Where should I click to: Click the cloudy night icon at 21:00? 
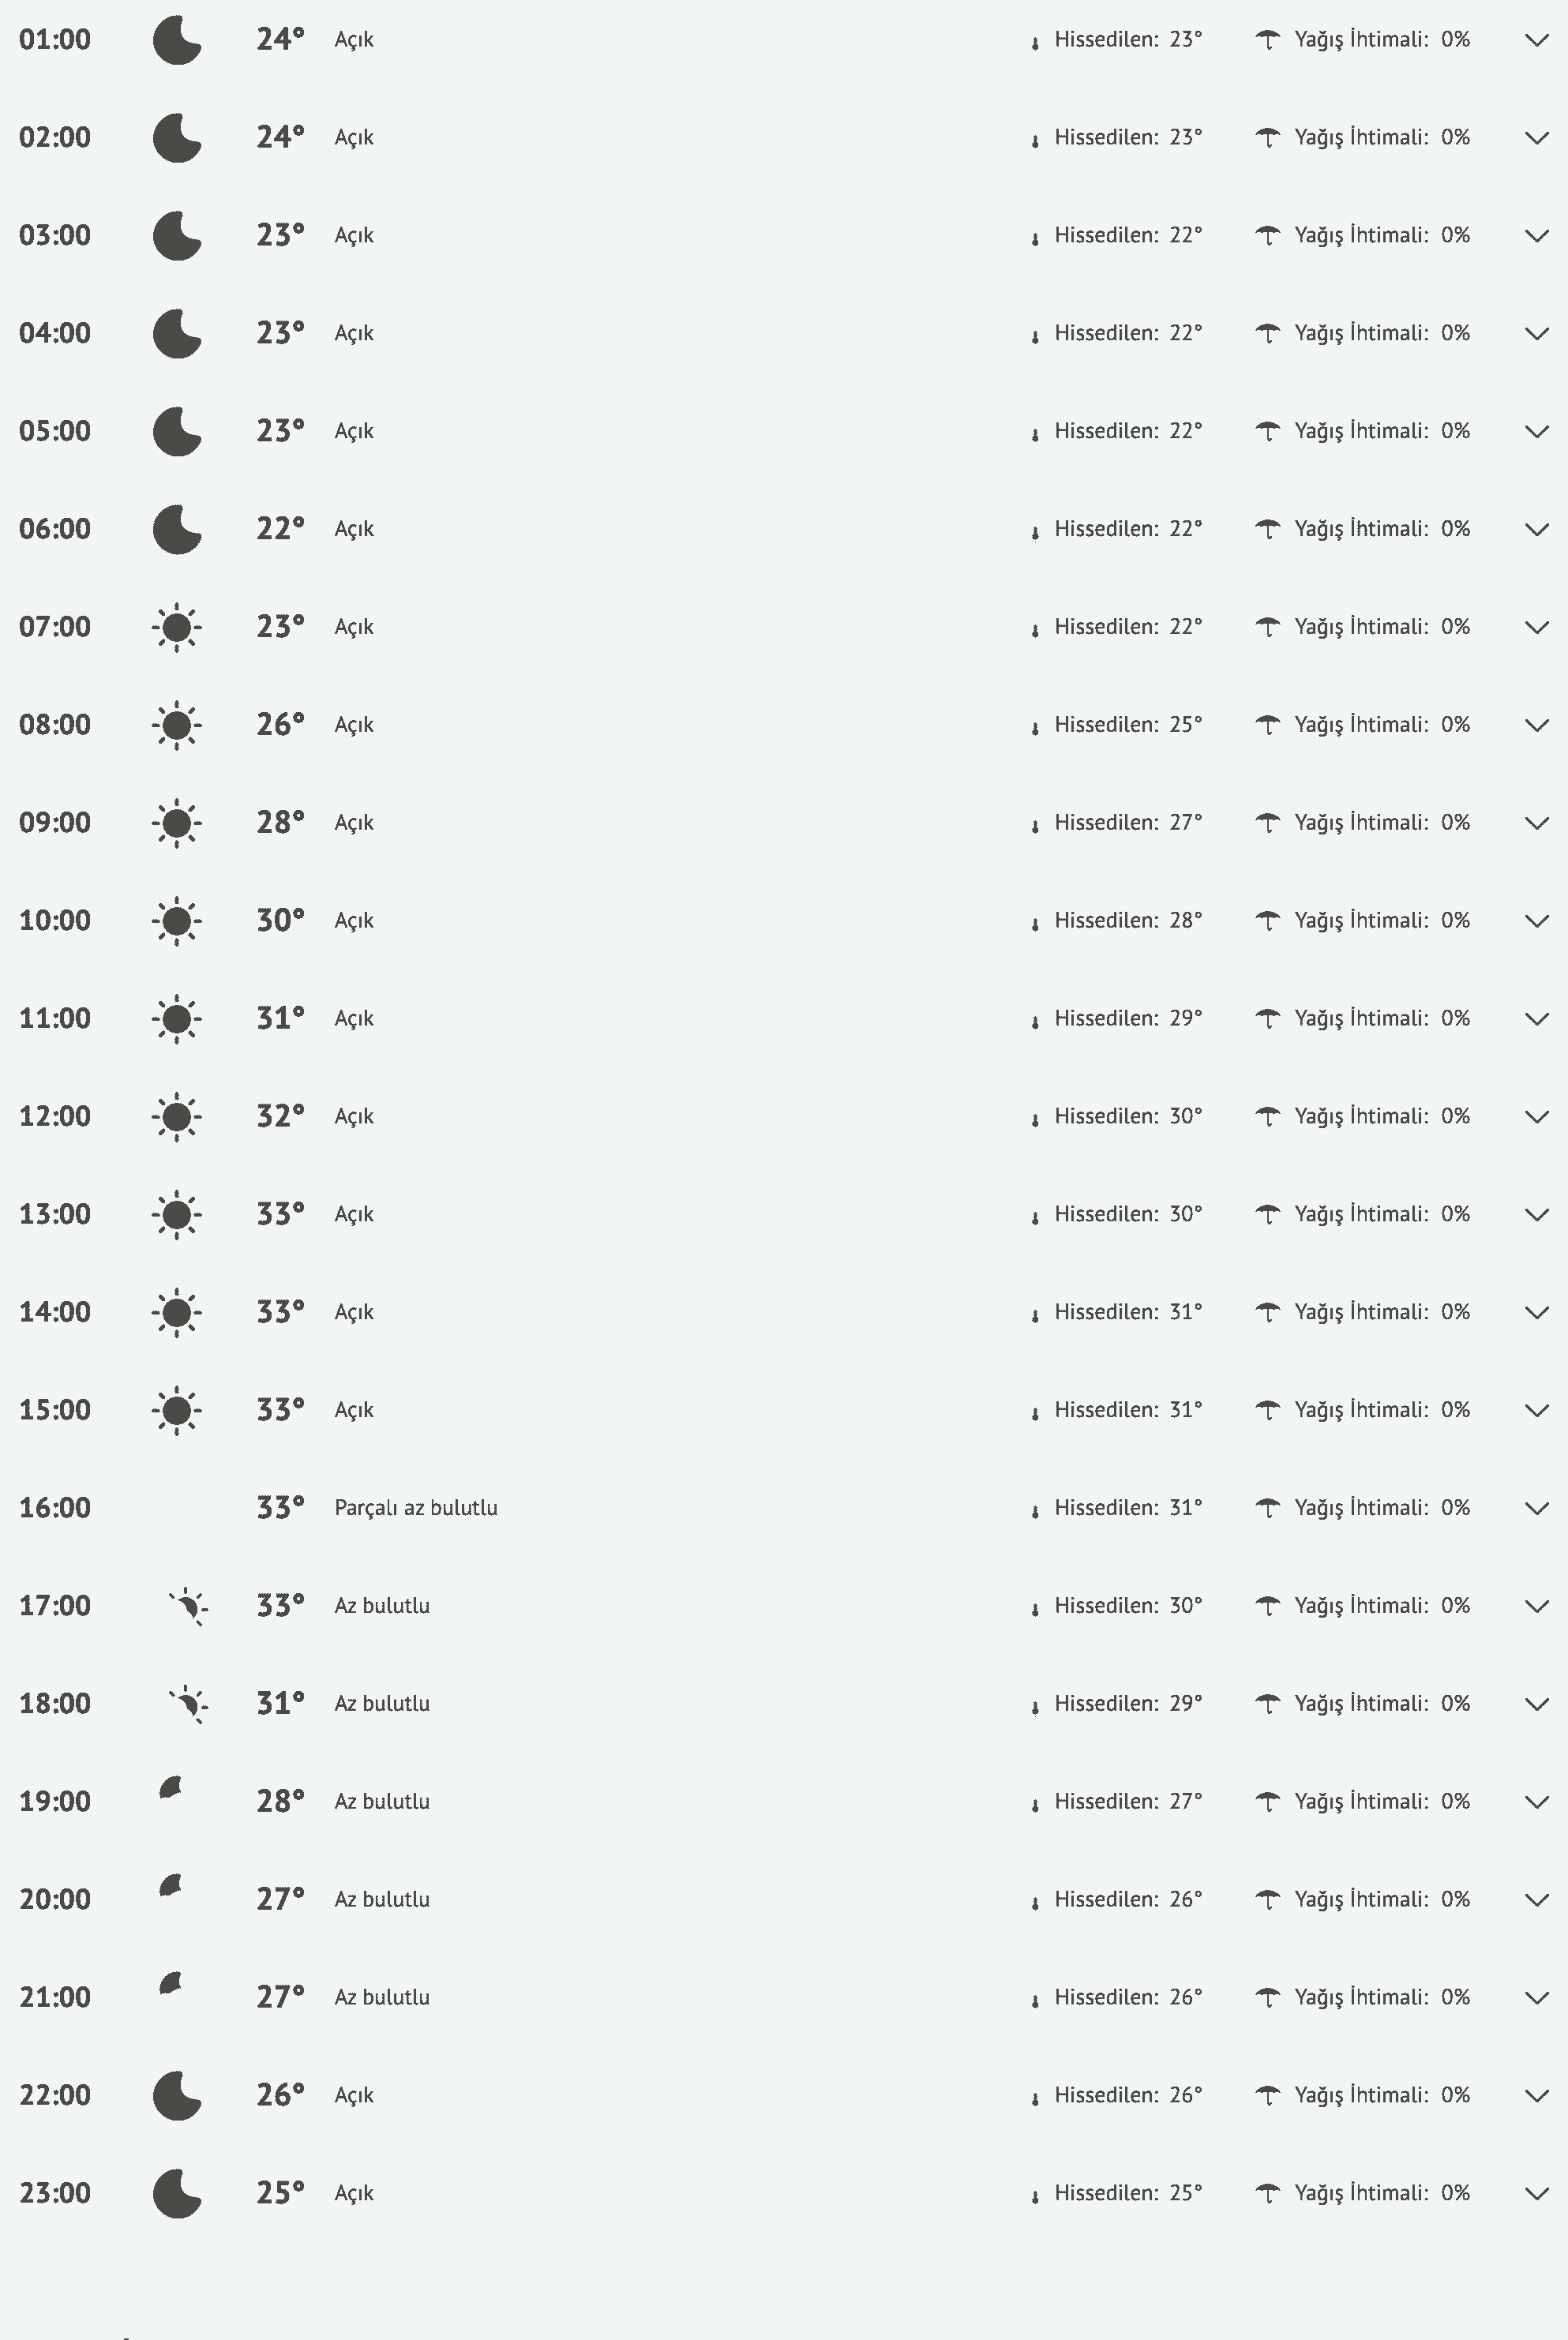pyautogui.click(x=172, y=1983)
